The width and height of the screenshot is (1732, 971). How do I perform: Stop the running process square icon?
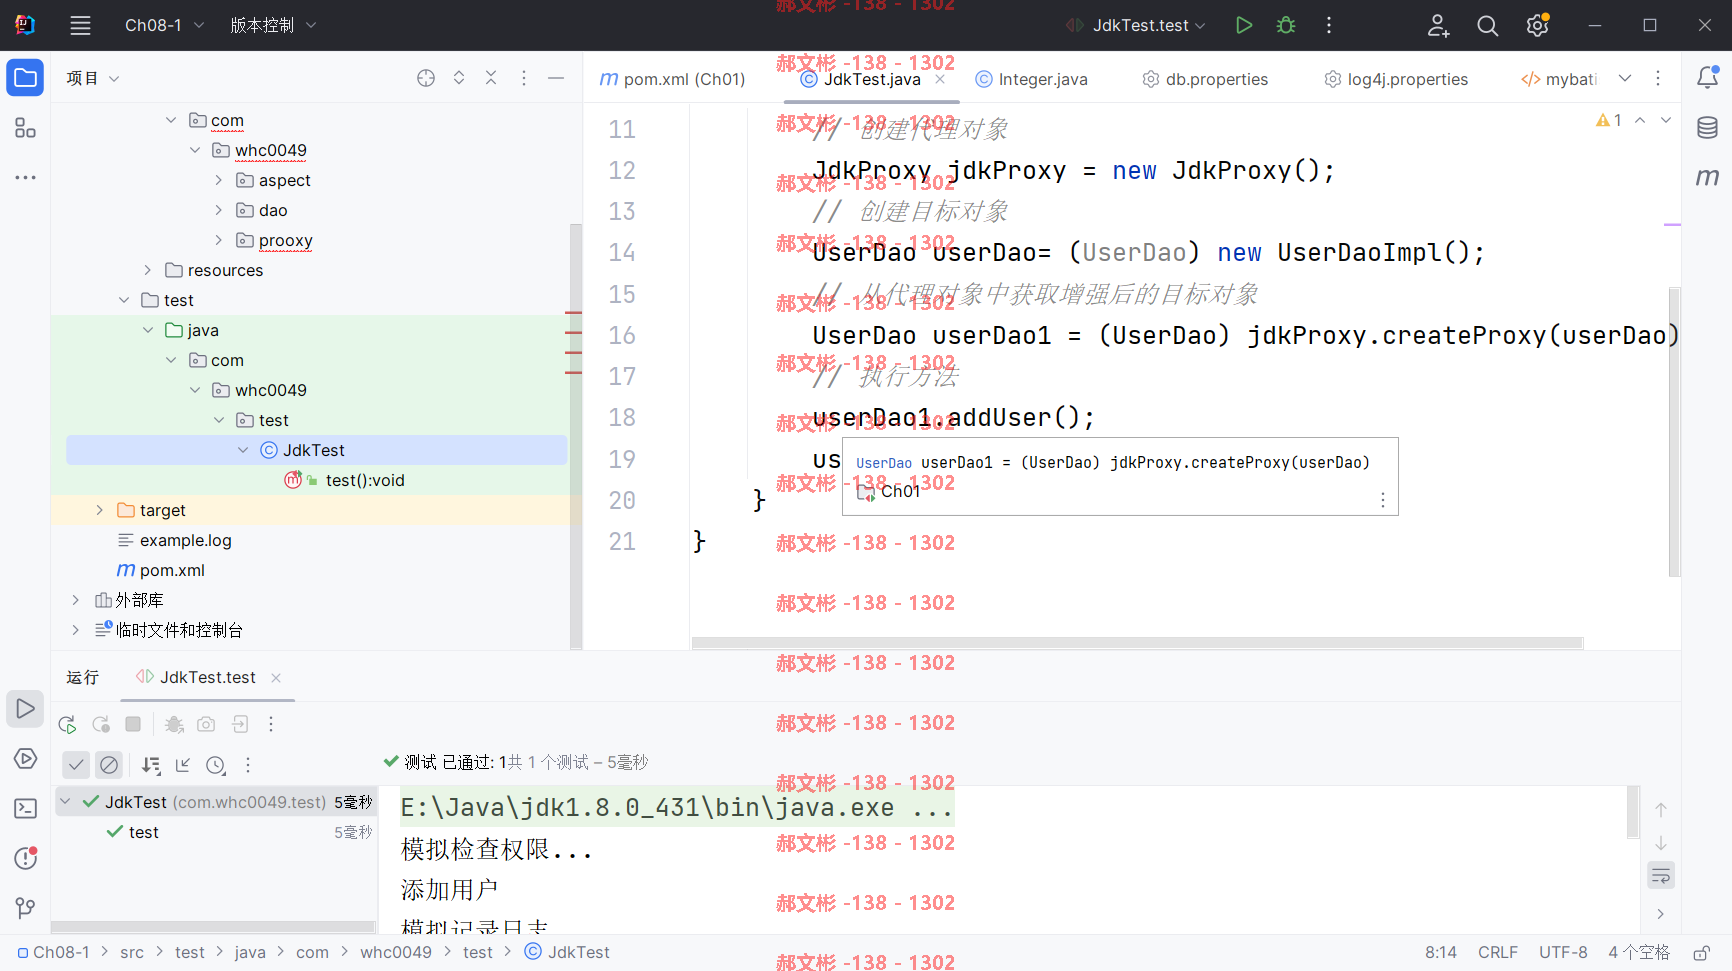pyautogui.click(x=133, y=724)
